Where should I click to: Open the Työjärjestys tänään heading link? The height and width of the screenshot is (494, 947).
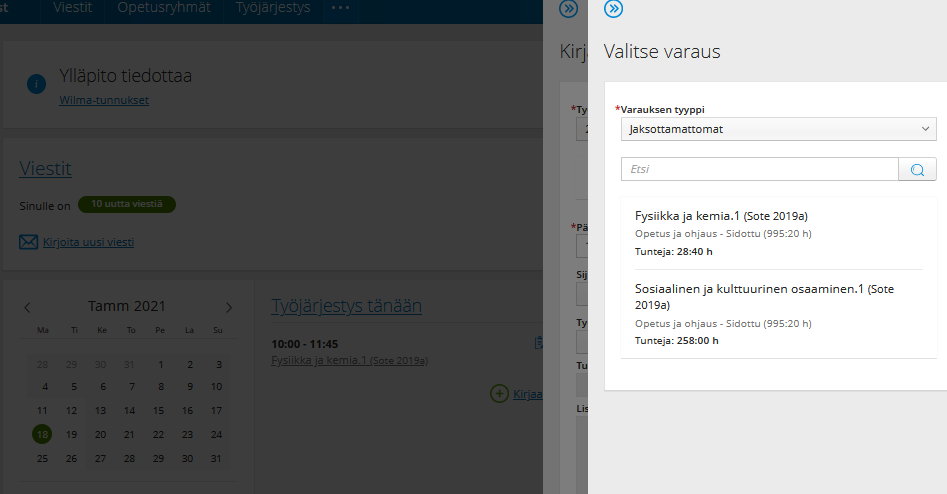[x=346, y=306]
